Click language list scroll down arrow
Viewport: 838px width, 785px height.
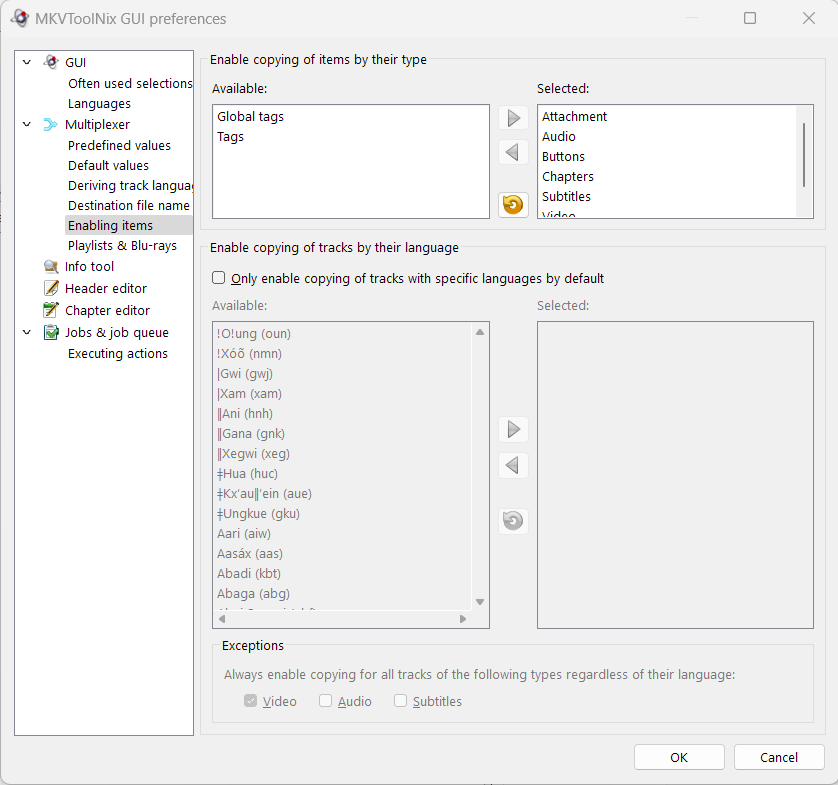[x=480, y=602]
